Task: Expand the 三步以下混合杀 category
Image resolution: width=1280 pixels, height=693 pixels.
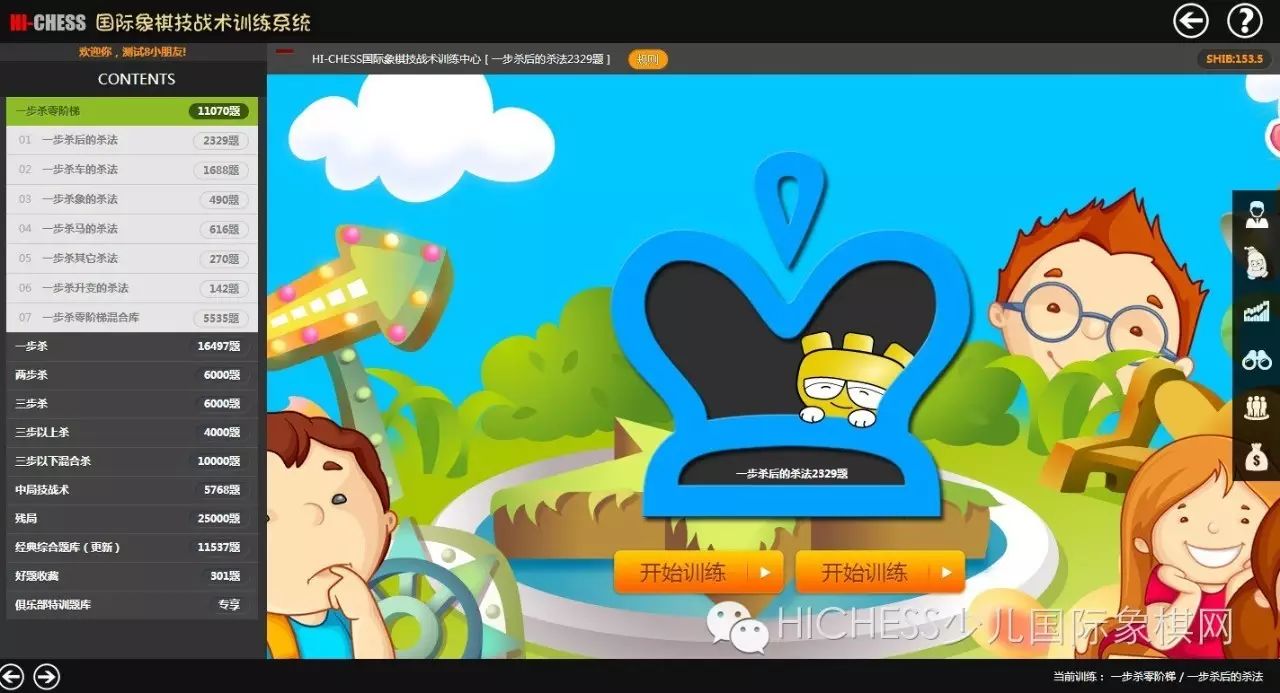Action: click(x=132, y=462)
